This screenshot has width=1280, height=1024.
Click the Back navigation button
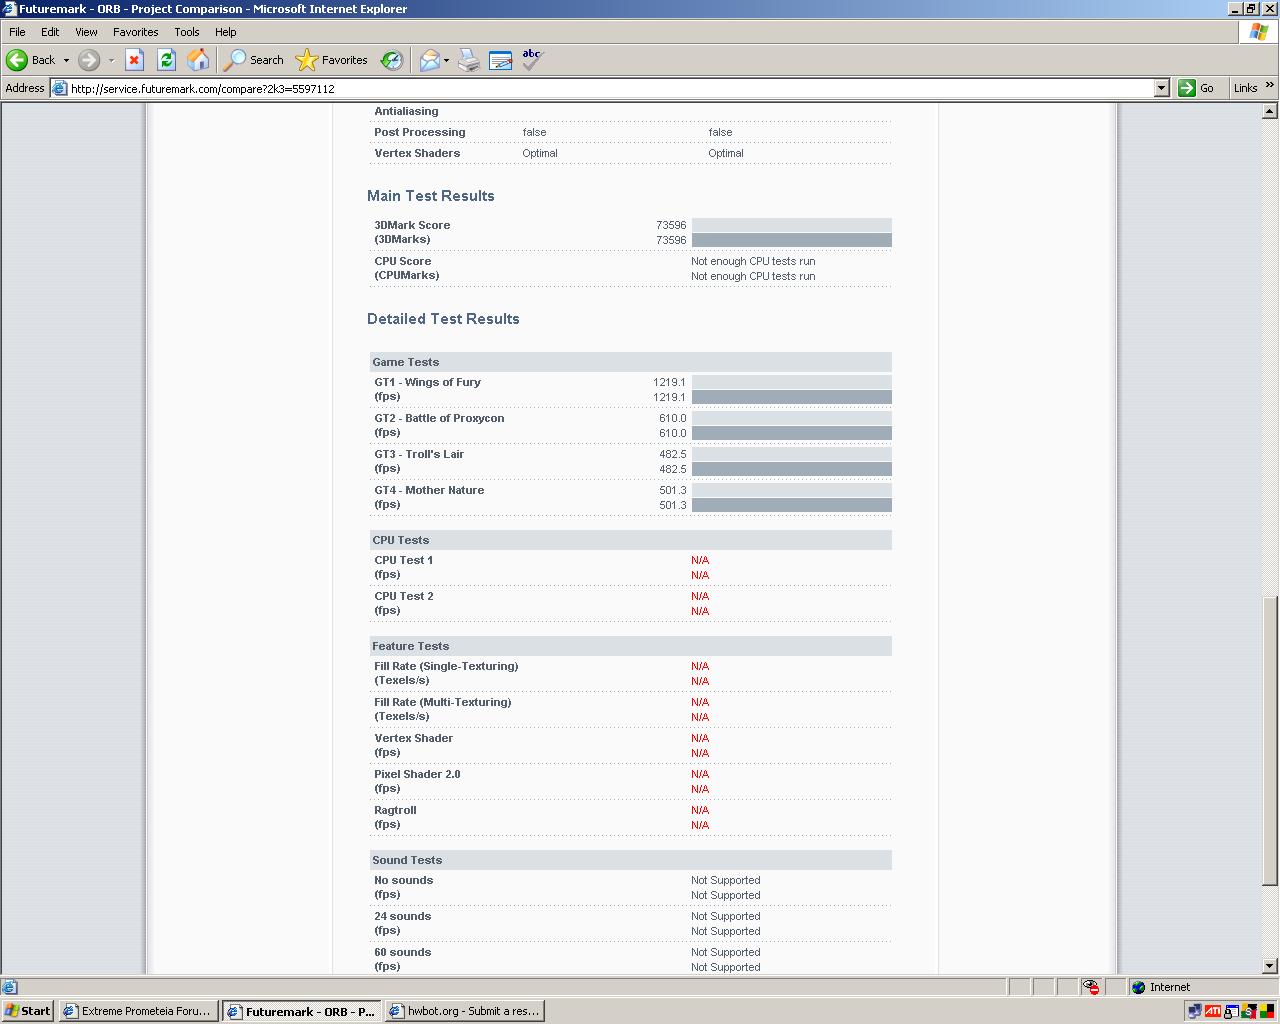[31, 60]
